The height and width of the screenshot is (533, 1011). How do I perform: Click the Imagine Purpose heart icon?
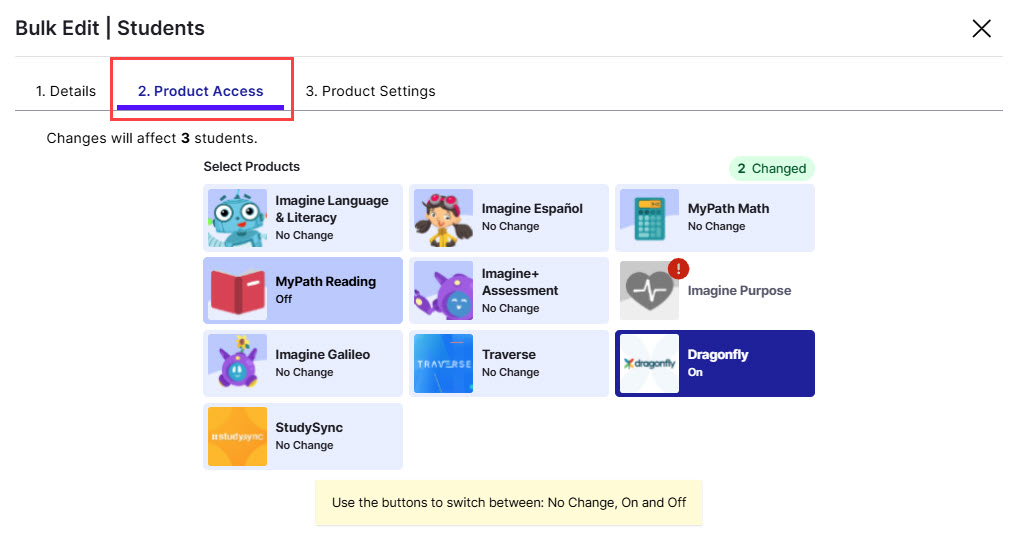click(649, 291)
